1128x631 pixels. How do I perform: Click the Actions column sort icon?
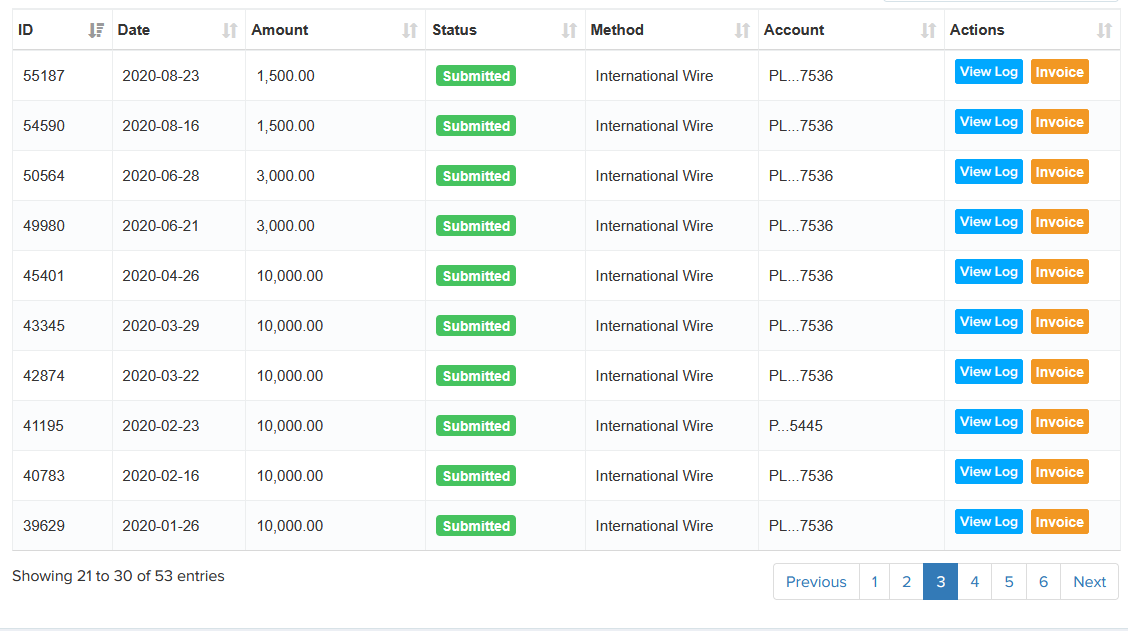[1104, 31]
